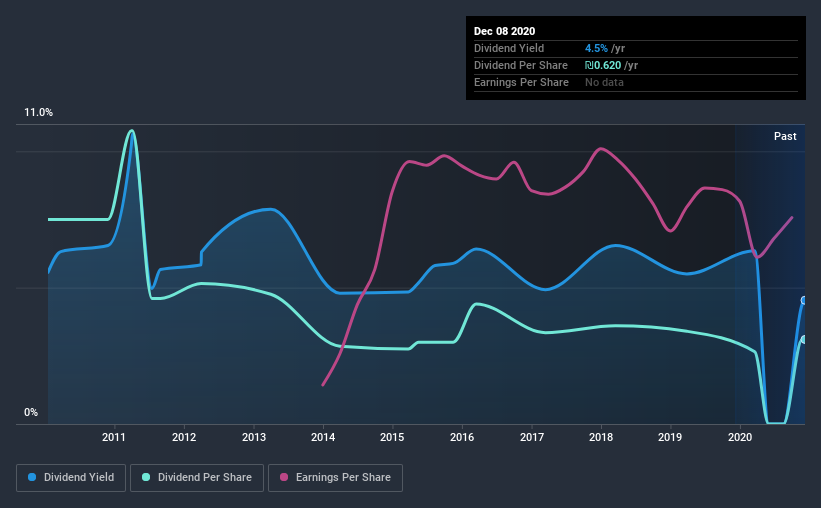Toggle the Dividend Per Share legend button
The image size is (821, 508).
pyautogui.click(x=197, y=478)
